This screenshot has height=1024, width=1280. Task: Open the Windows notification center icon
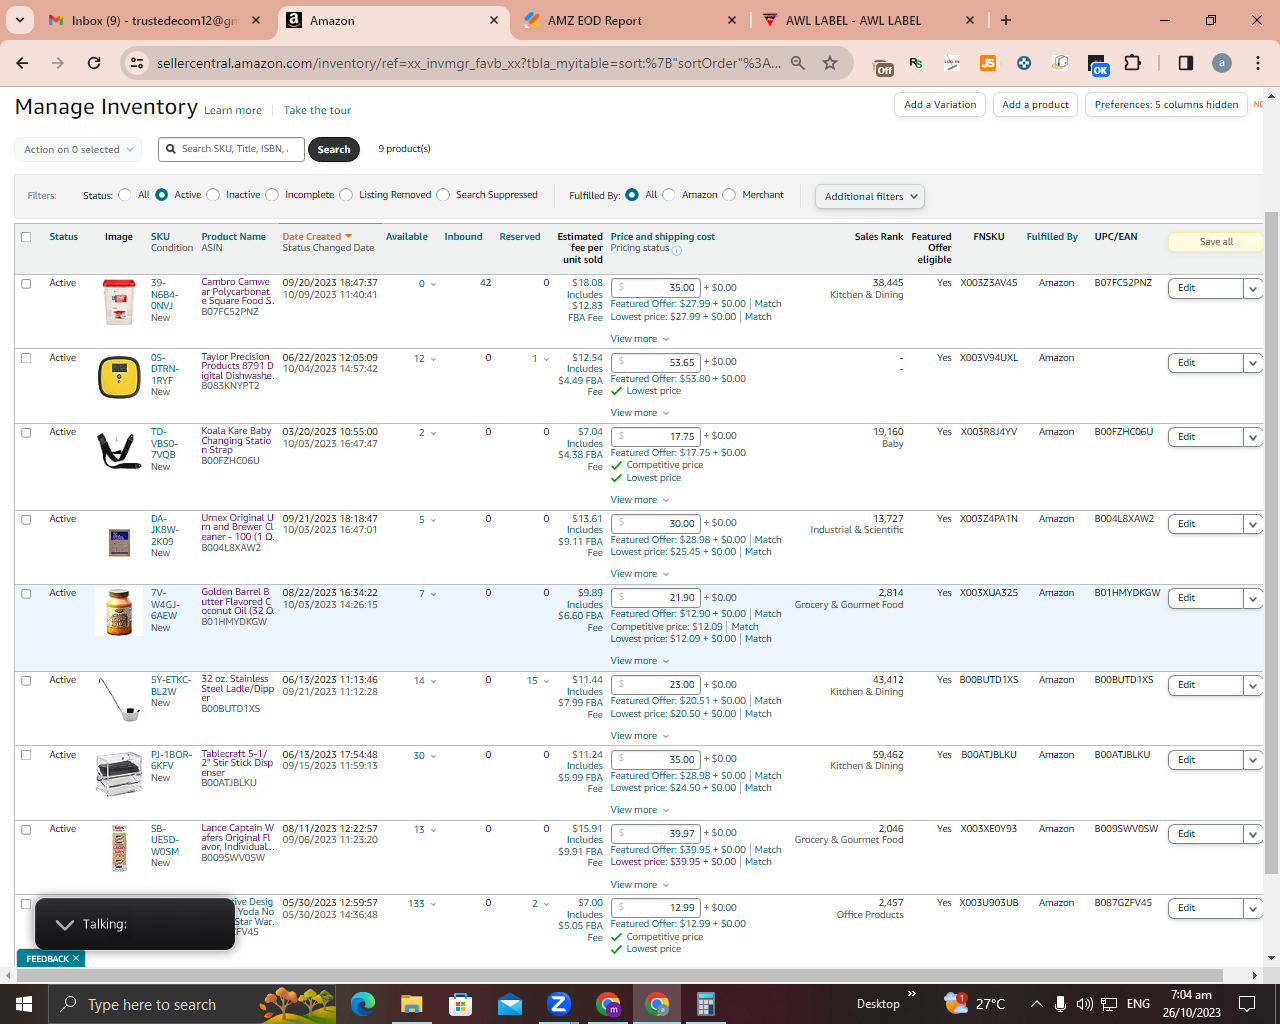(1247, 1004)
